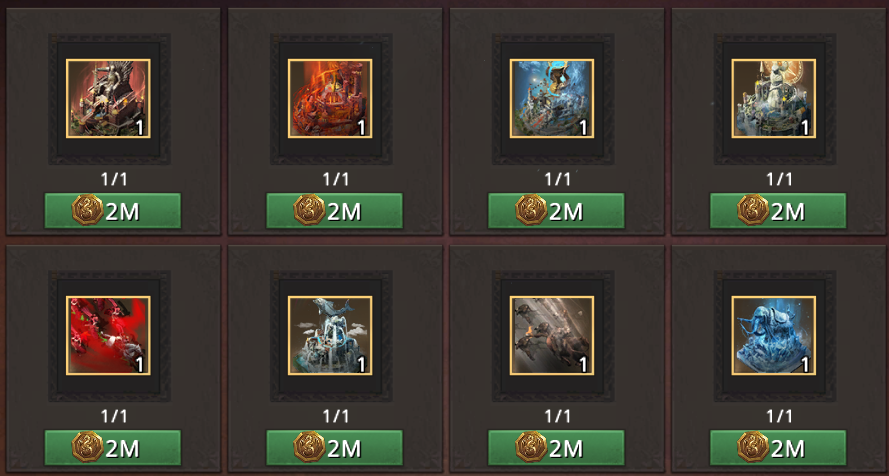
Task: Click the 1/1 stock label under white tower castle
Action: [779, 180]
